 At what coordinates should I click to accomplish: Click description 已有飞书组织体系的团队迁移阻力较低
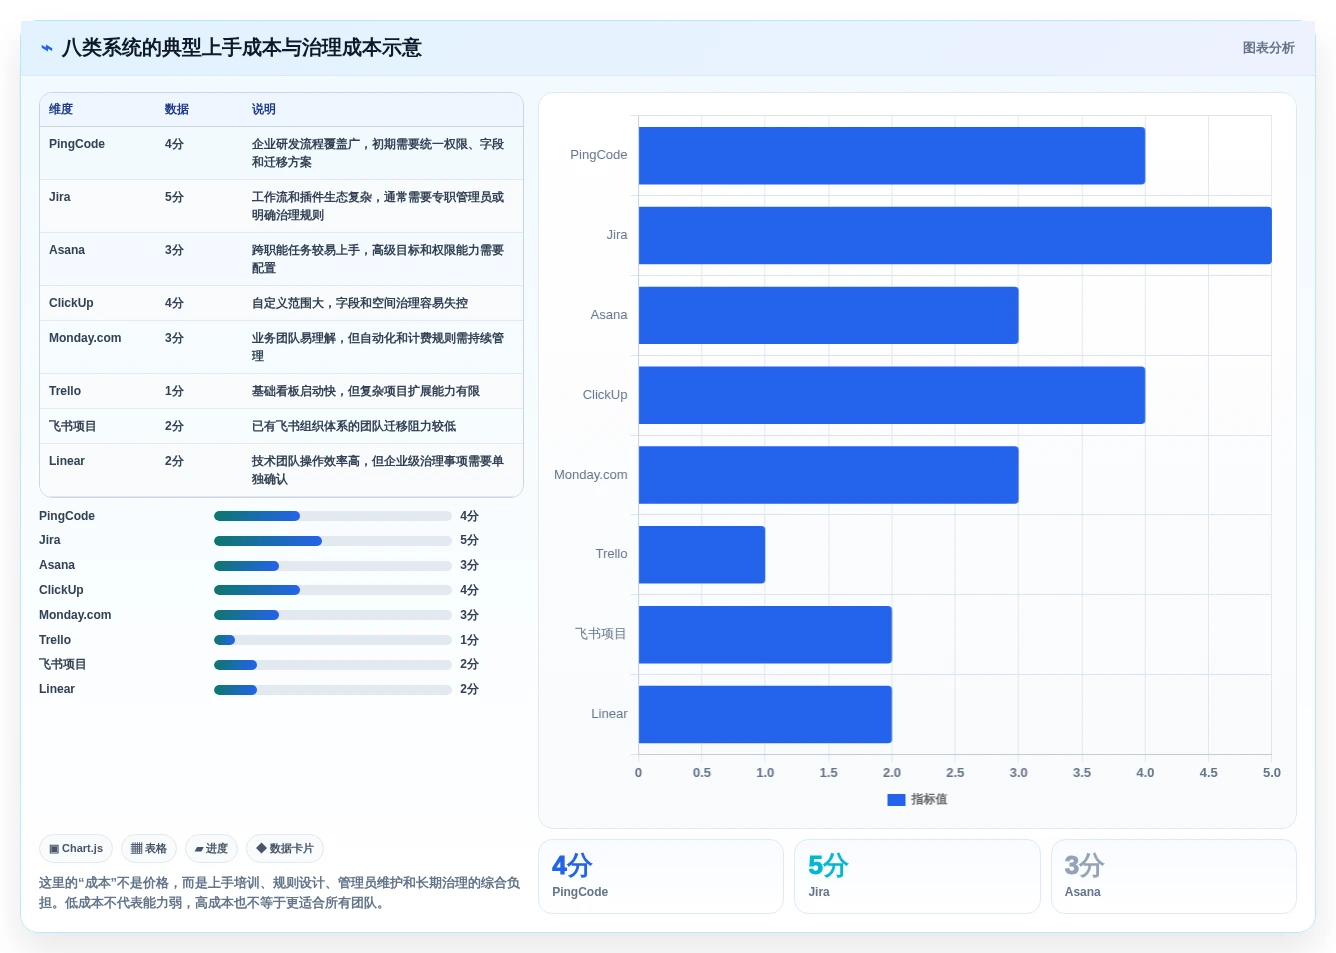coord(354,426)
